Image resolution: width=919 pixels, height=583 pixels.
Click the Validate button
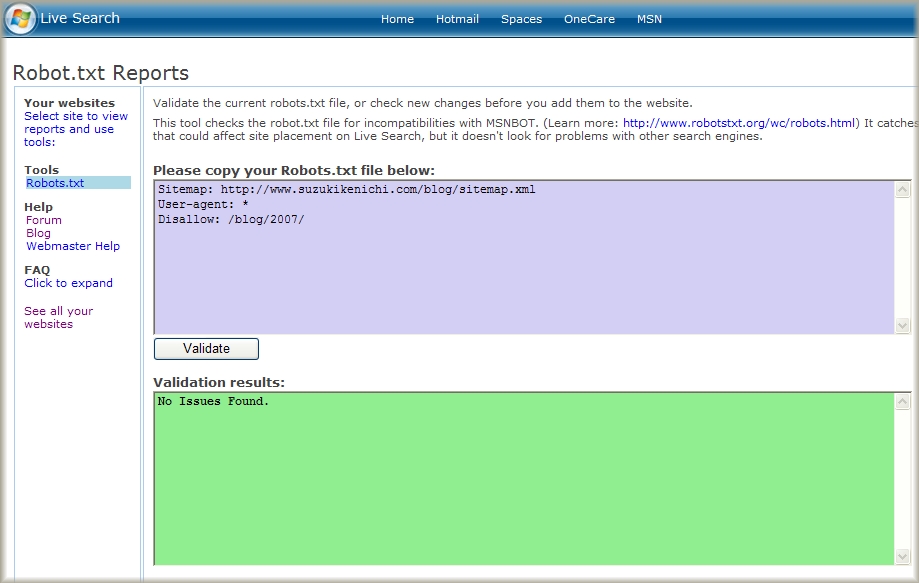206,349
